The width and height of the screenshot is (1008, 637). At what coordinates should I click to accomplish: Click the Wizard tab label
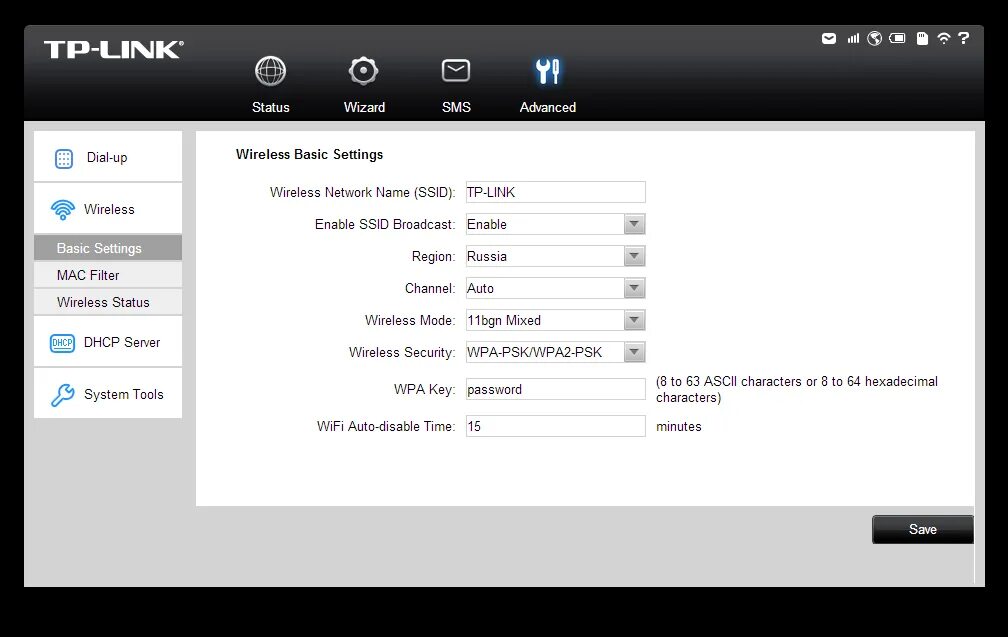(x=364, y=107)
